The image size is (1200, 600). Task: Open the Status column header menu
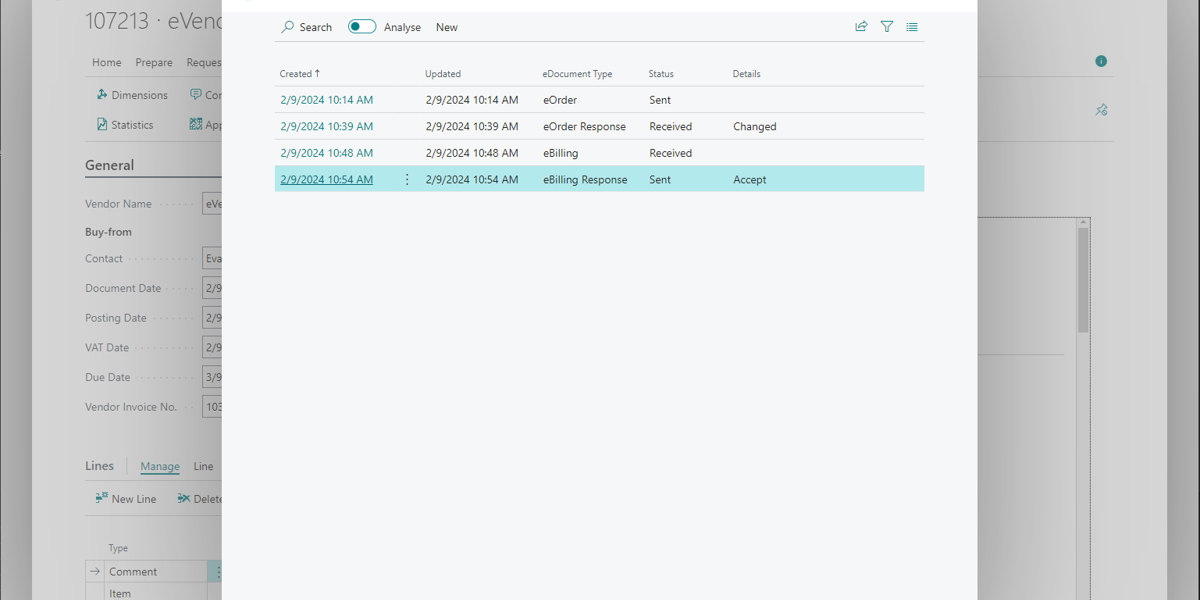click(661, 74)
